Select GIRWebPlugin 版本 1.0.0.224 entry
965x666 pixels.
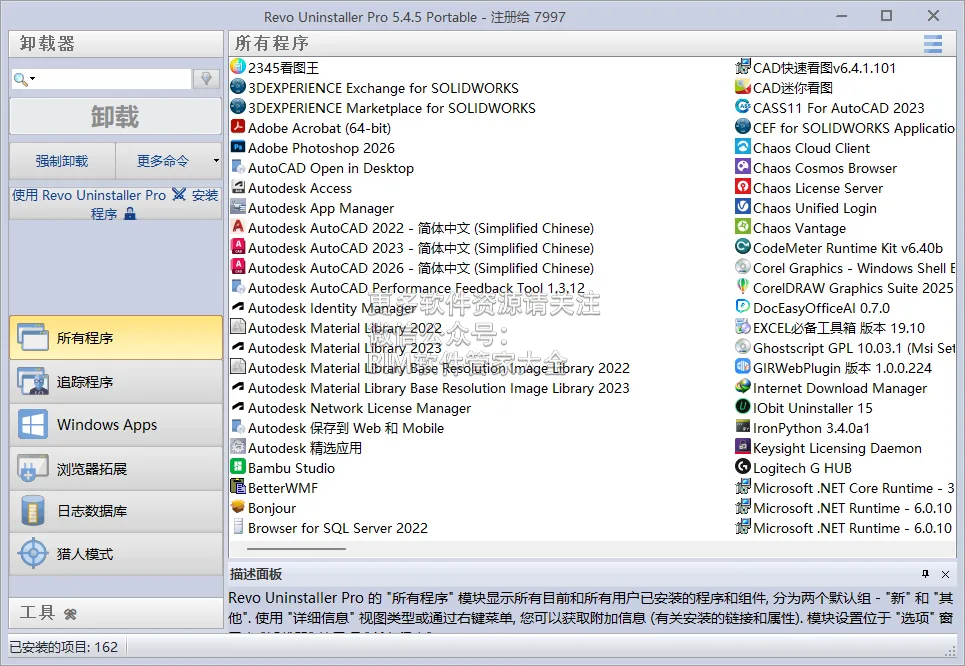pos(834,367)
